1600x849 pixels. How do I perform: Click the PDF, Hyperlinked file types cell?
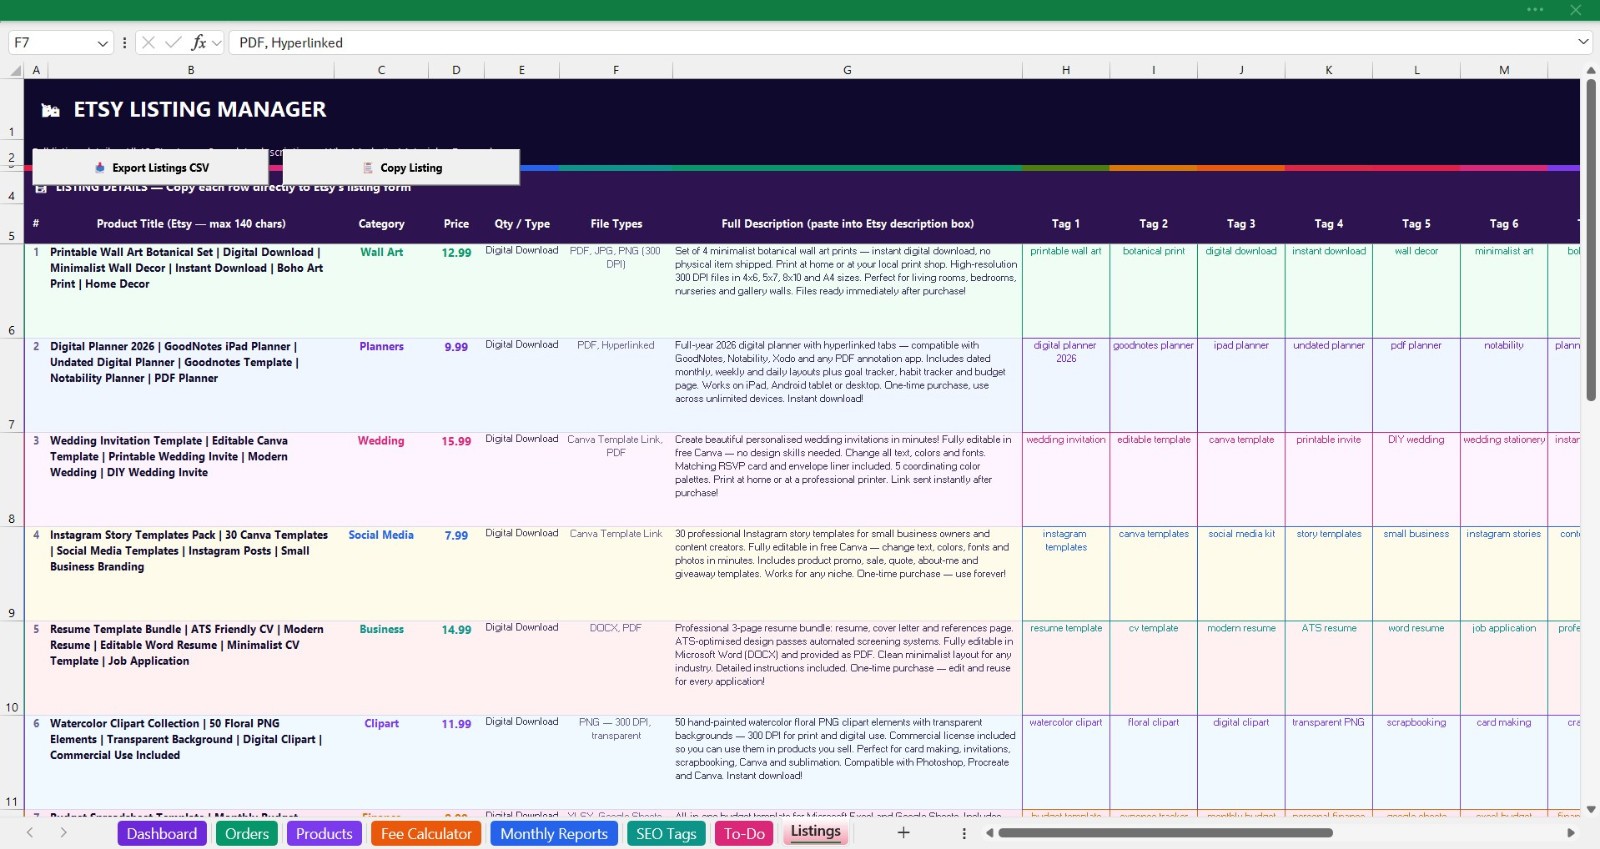[x=616, y=385]
